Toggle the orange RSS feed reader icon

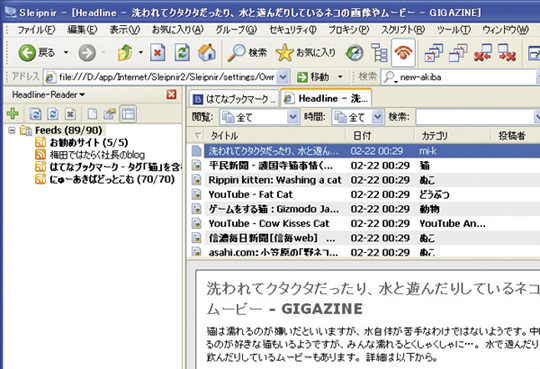pos(403,53)
